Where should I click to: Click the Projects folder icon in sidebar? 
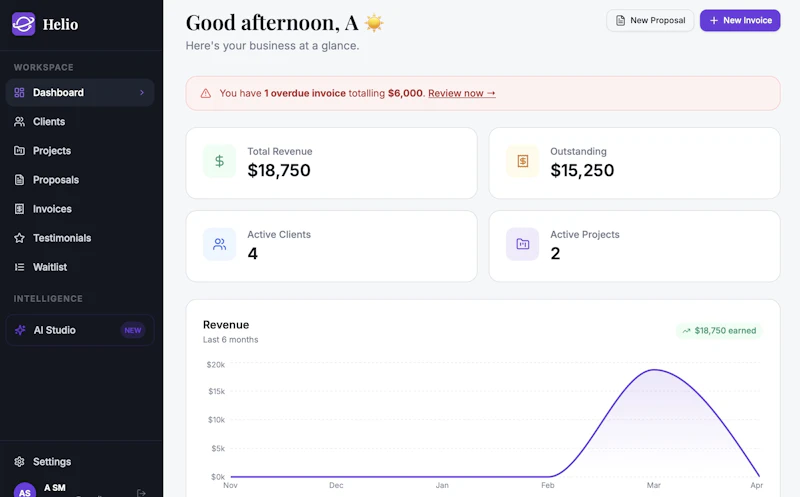19,151
